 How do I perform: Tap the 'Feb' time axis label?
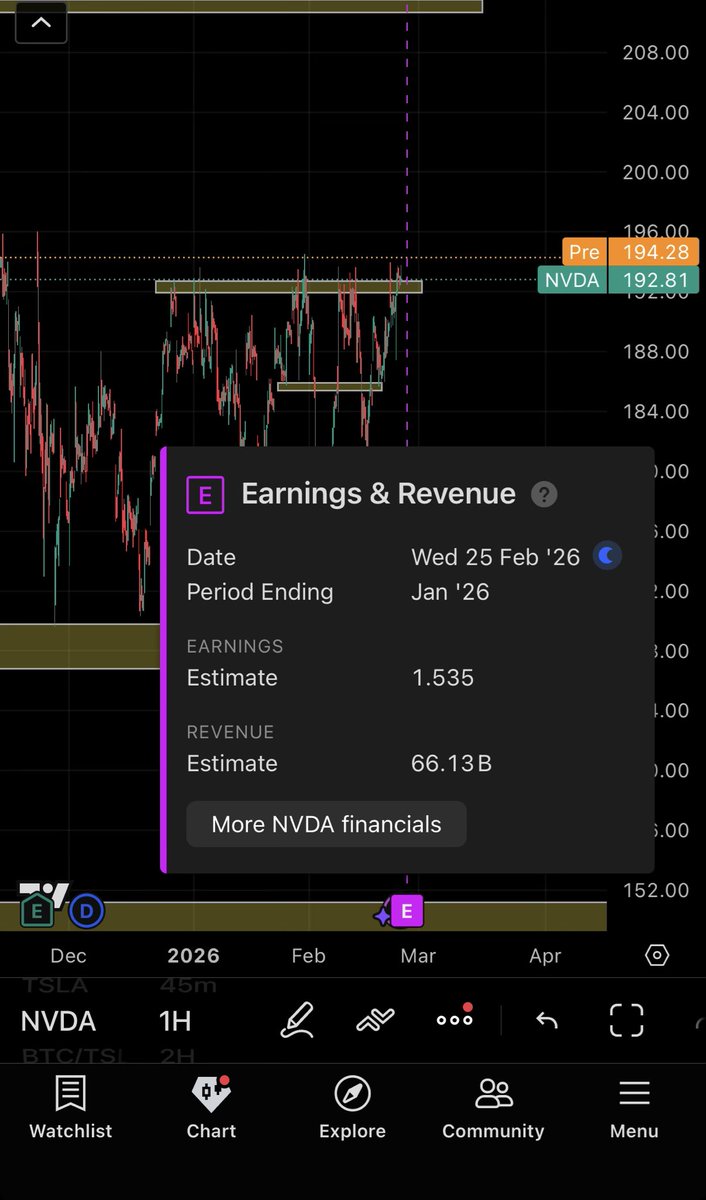tap(308, 956)
